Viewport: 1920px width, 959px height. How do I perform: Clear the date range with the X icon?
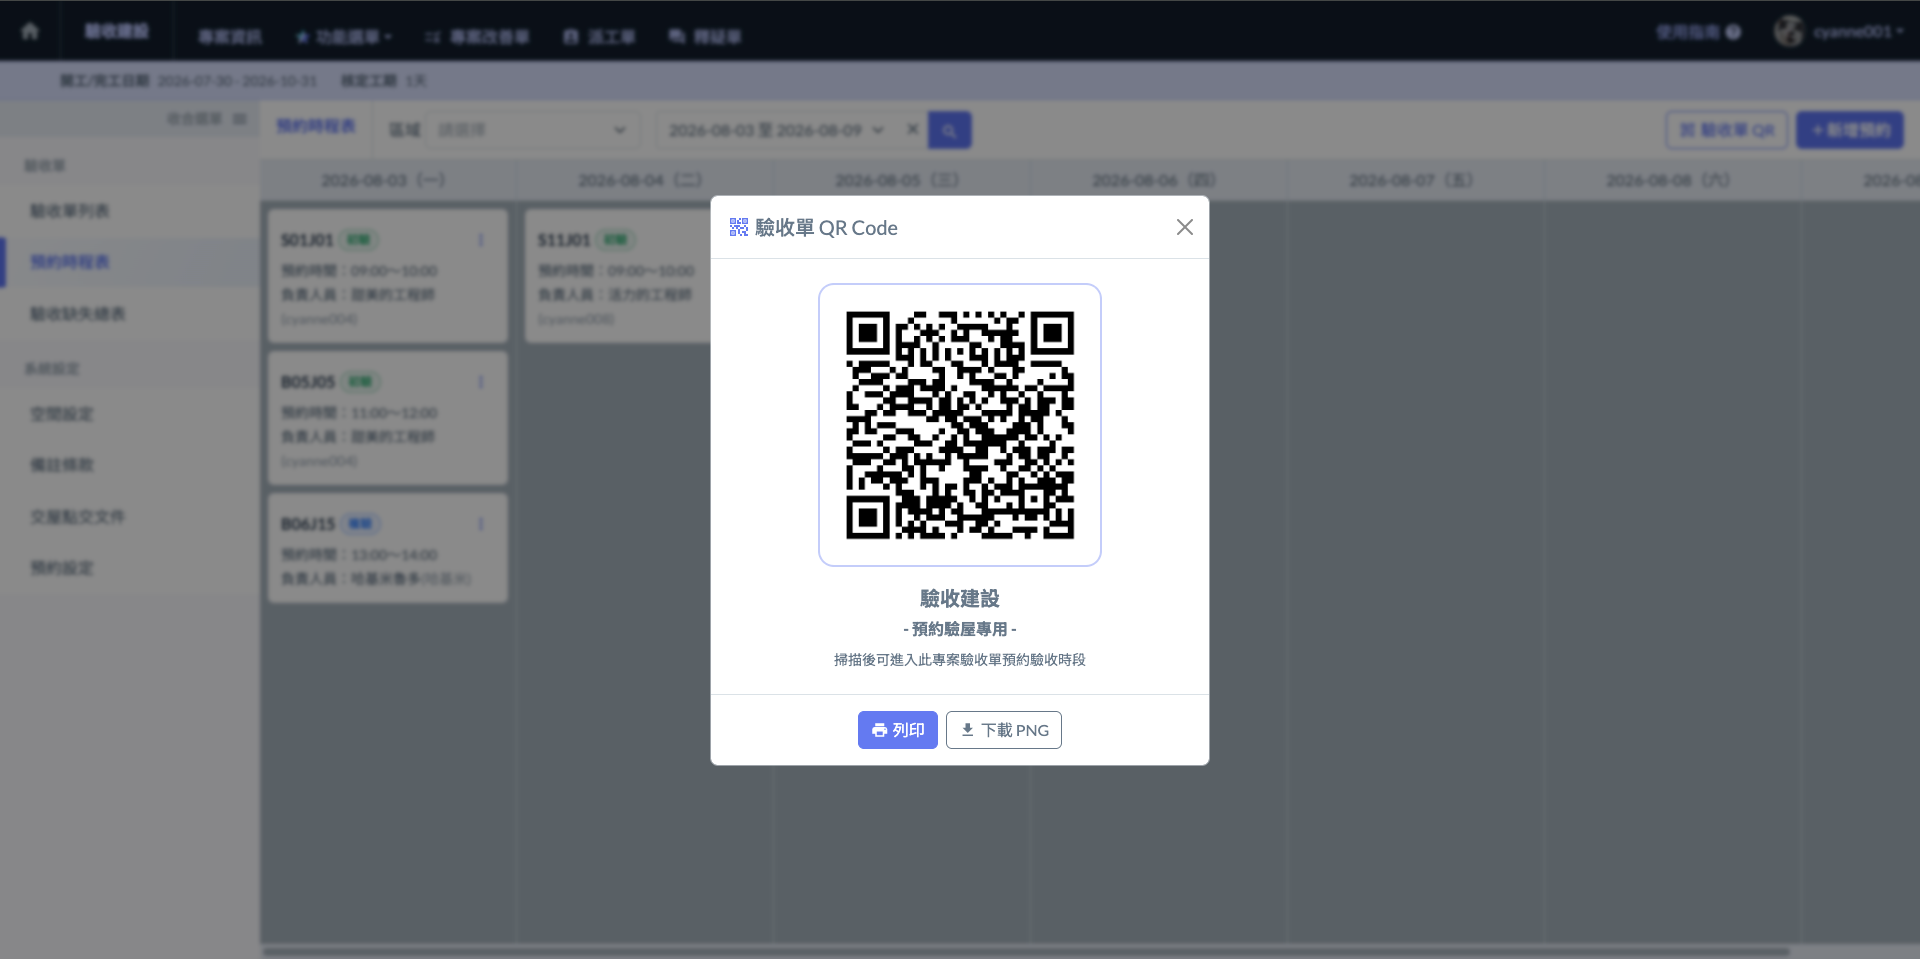912,129
